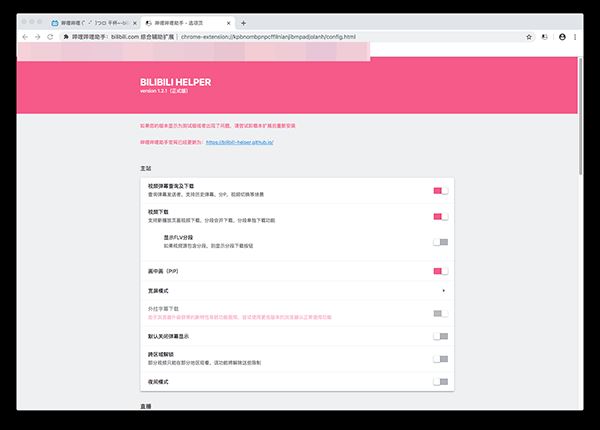Disable the 画中画 (PiP) toggle
The height and width of the screenshot is (430, 600).
[440, 271]
